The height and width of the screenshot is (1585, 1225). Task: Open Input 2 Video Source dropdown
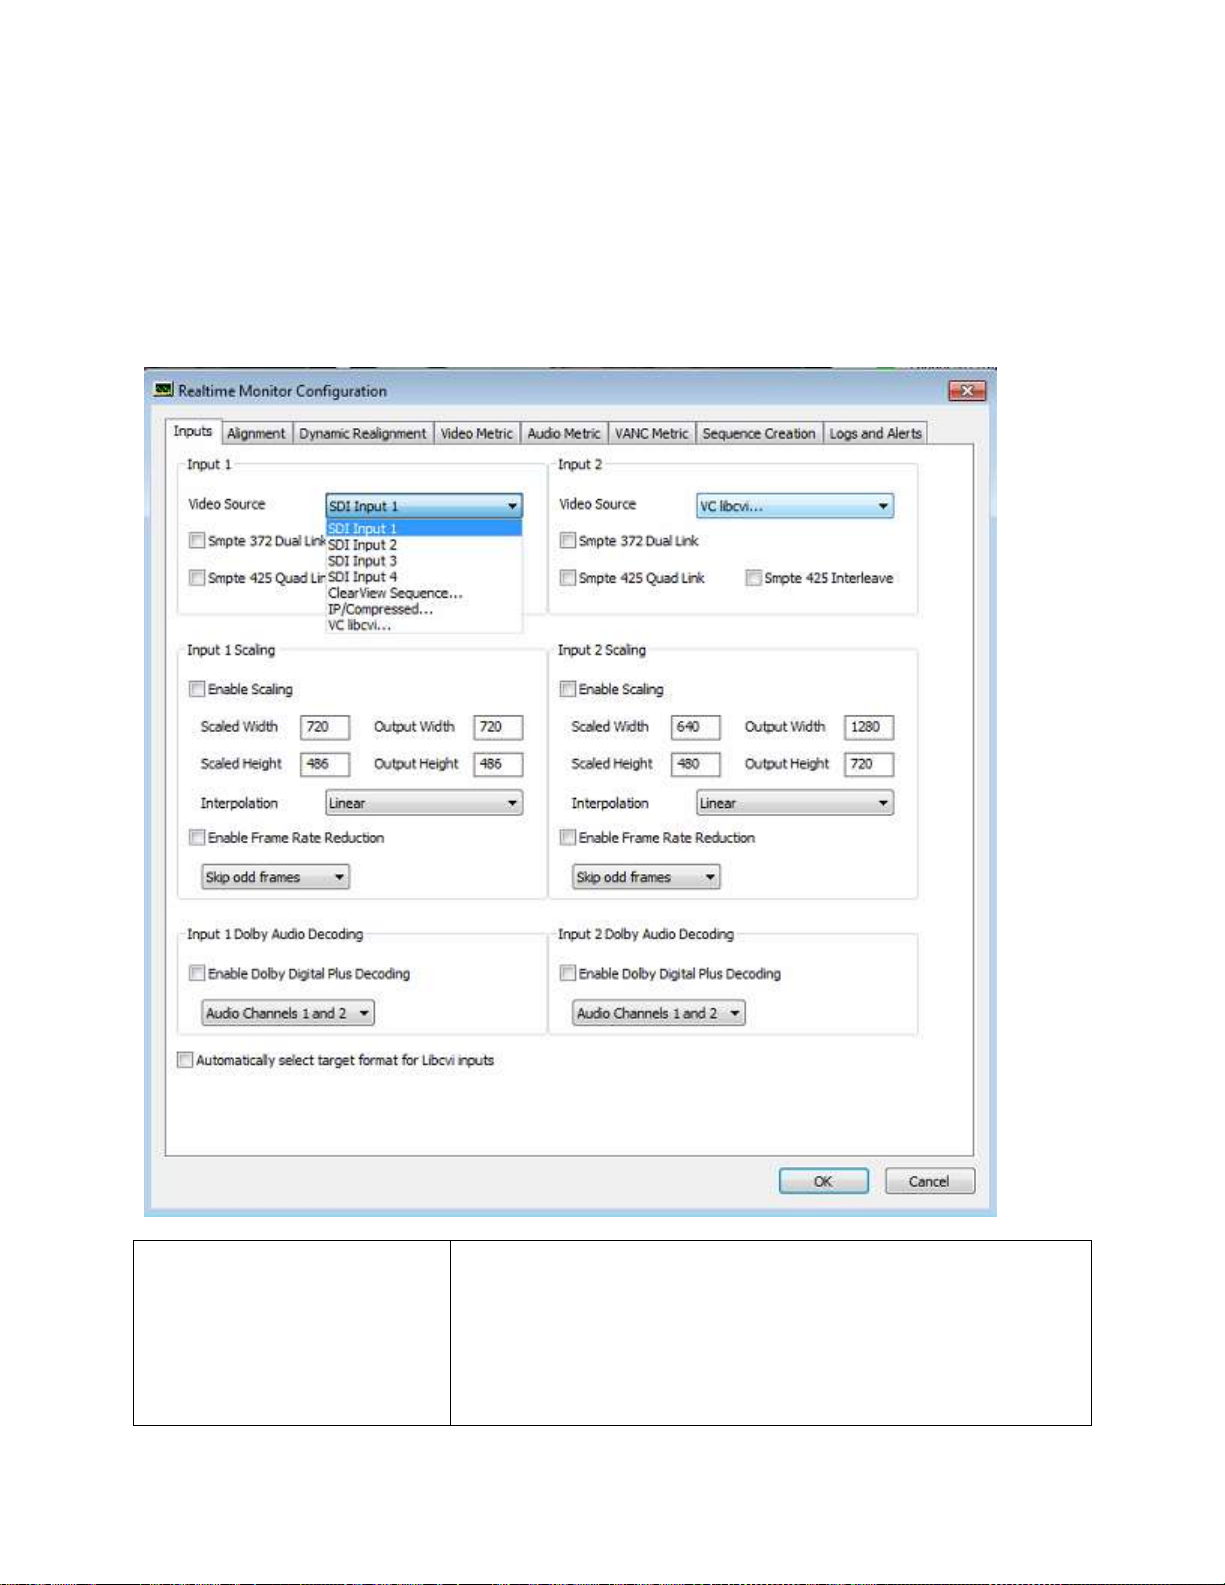(x=795, y=506)
